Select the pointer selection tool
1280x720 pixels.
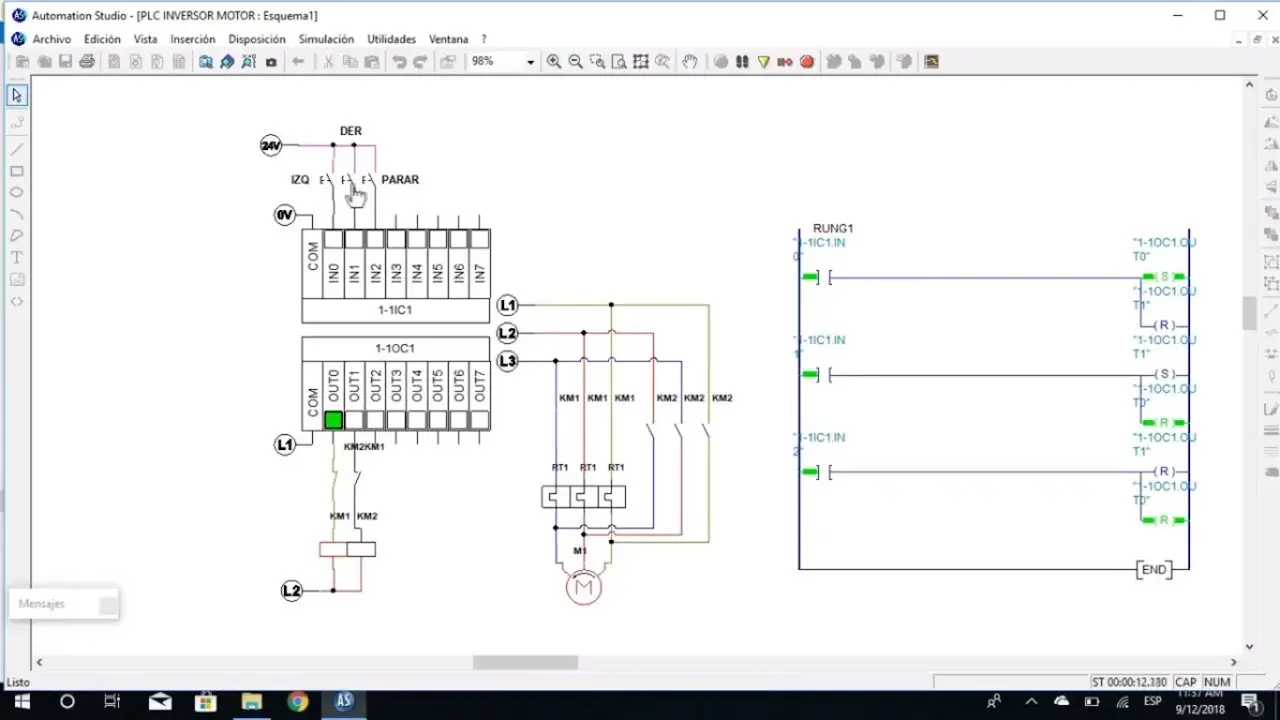click(17, 95)
